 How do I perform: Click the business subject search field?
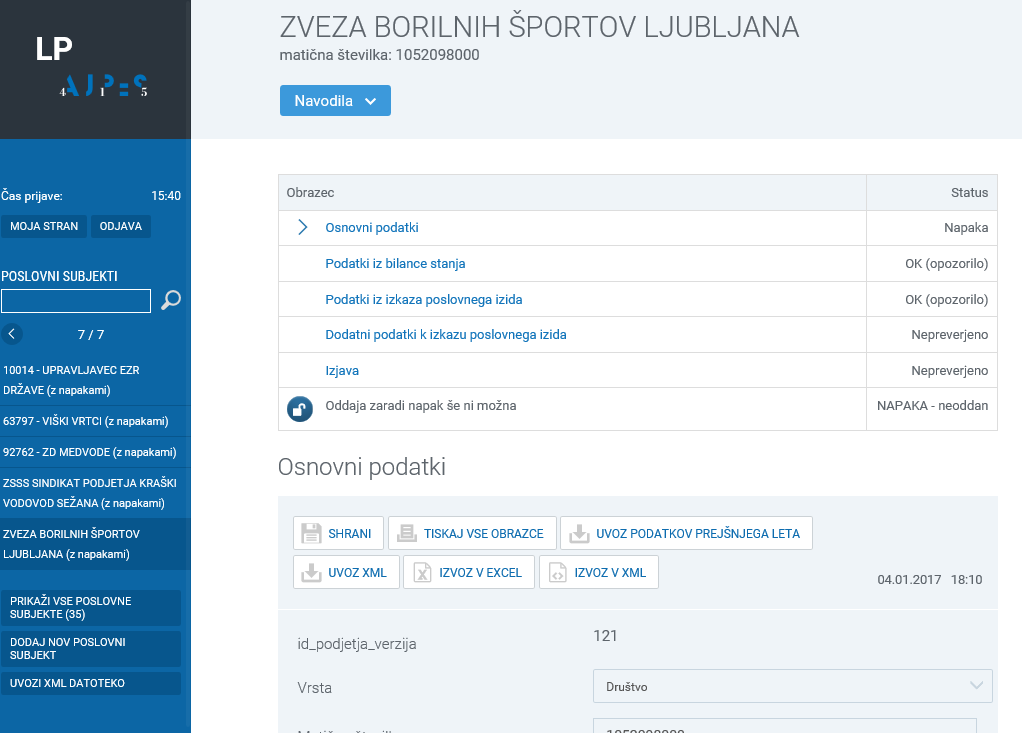tap(76, 301)
